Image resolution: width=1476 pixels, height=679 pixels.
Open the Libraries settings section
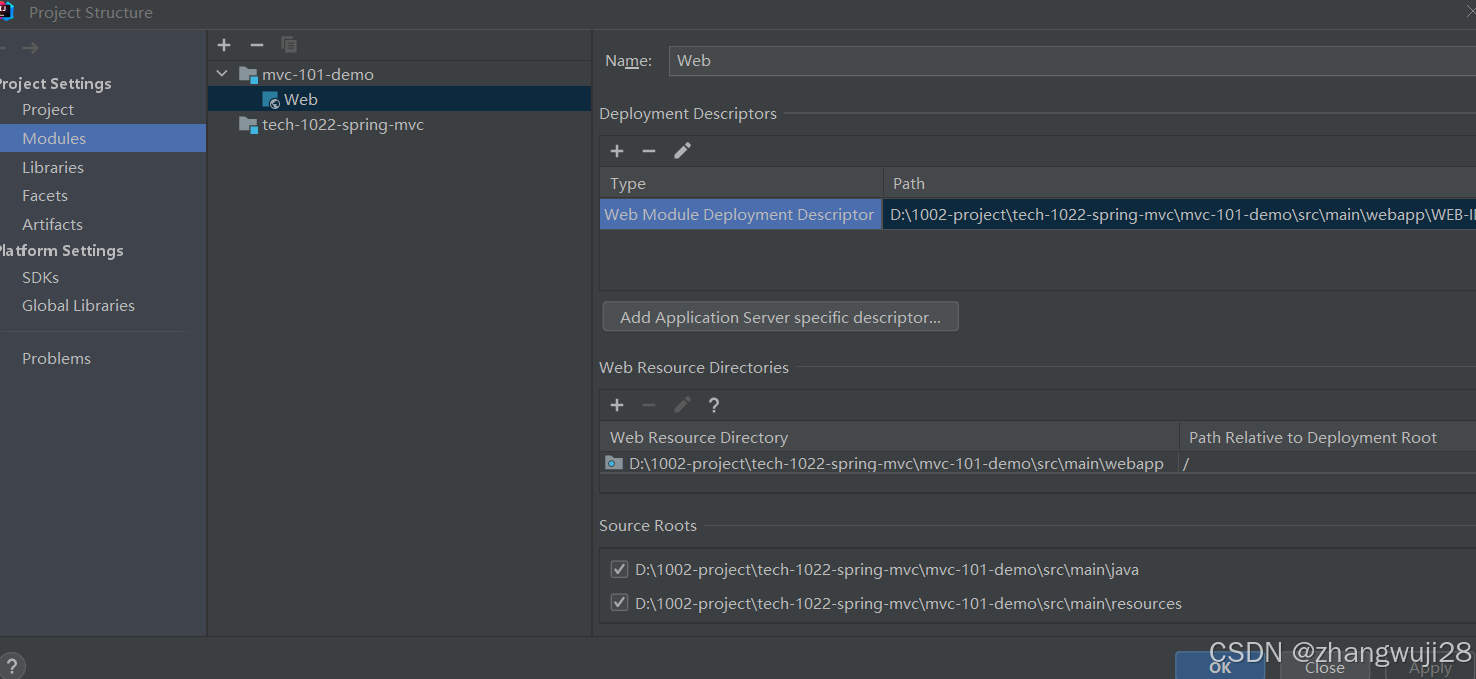[x=53, y=168]
